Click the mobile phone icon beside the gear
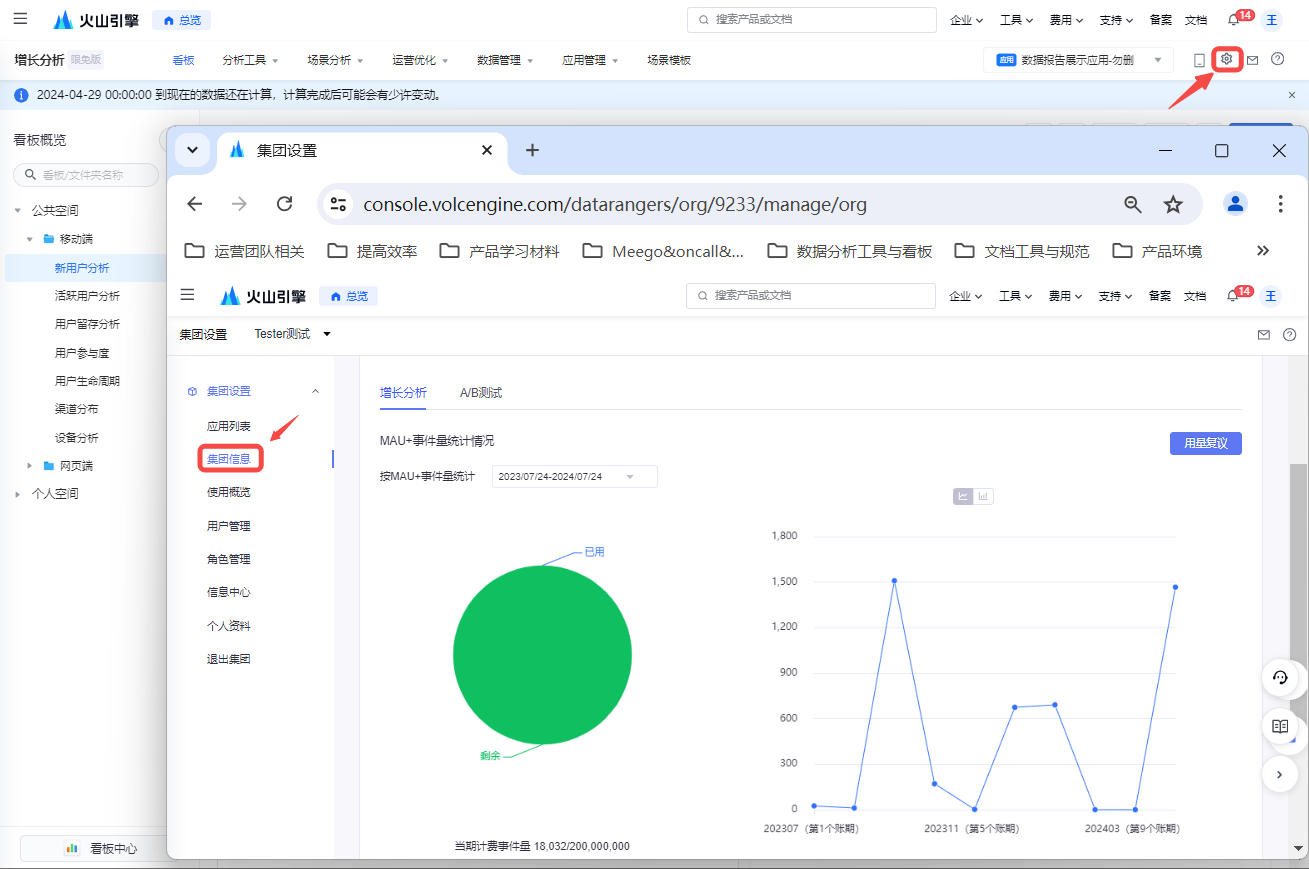This screenshot has width=1309, height=869. (x=1199, y=61)
